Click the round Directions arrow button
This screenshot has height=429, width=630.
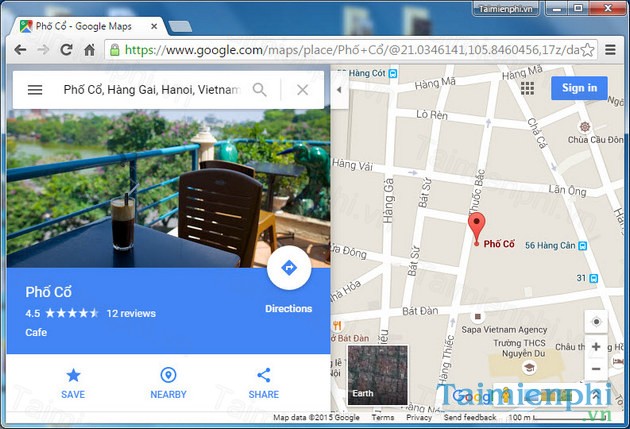pyautogui.click(x=289, y=268)
